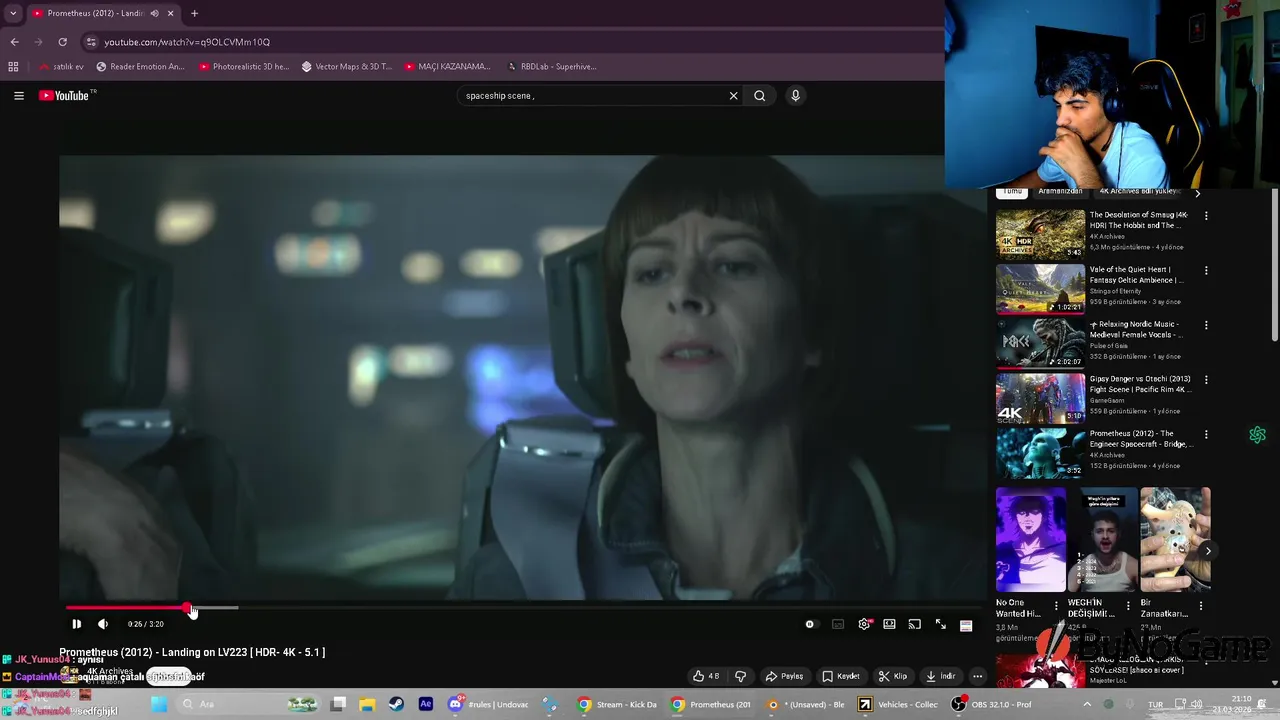Start voice search with the microphone
The image size is (1280, 720).
pyautogui.click(x=795, y=96)
